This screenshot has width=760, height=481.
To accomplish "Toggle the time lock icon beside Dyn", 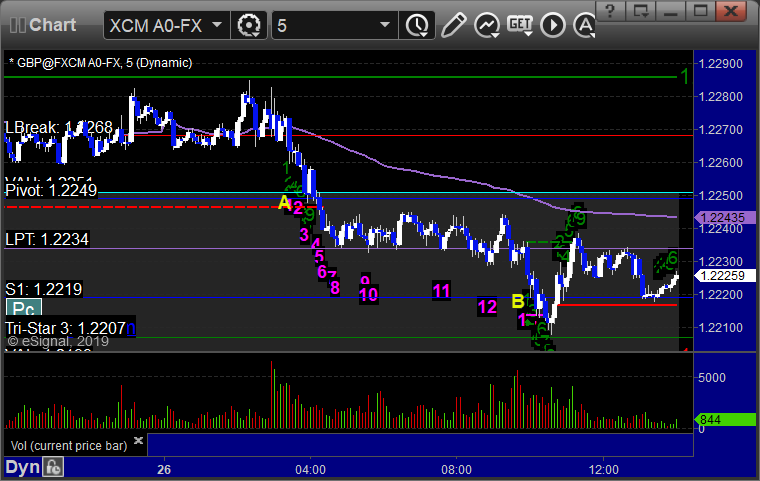I will [x=53, y=467].
